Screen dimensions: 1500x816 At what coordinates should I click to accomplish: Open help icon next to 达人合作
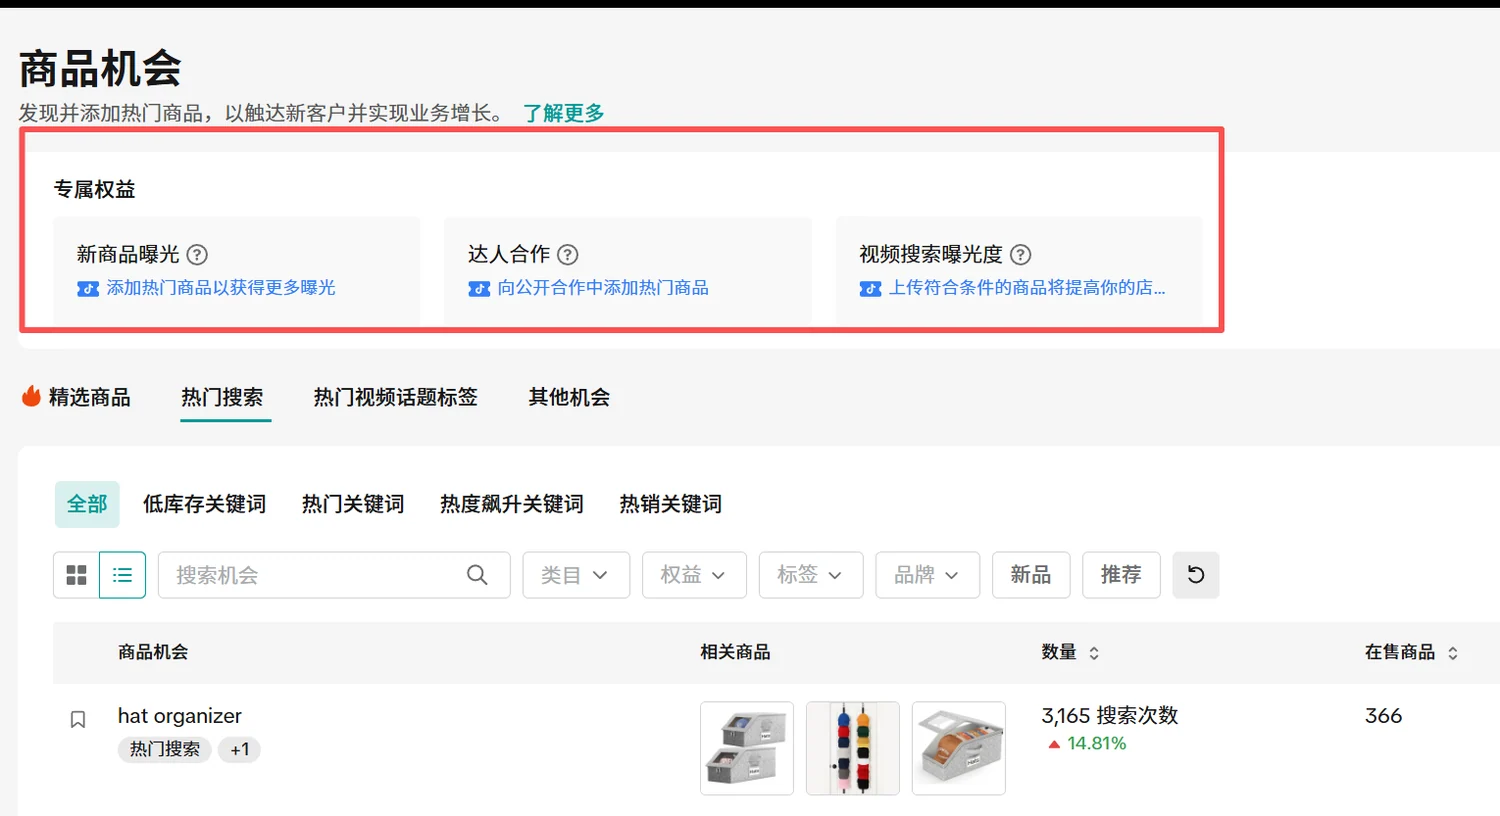click(x=568, y=255)
